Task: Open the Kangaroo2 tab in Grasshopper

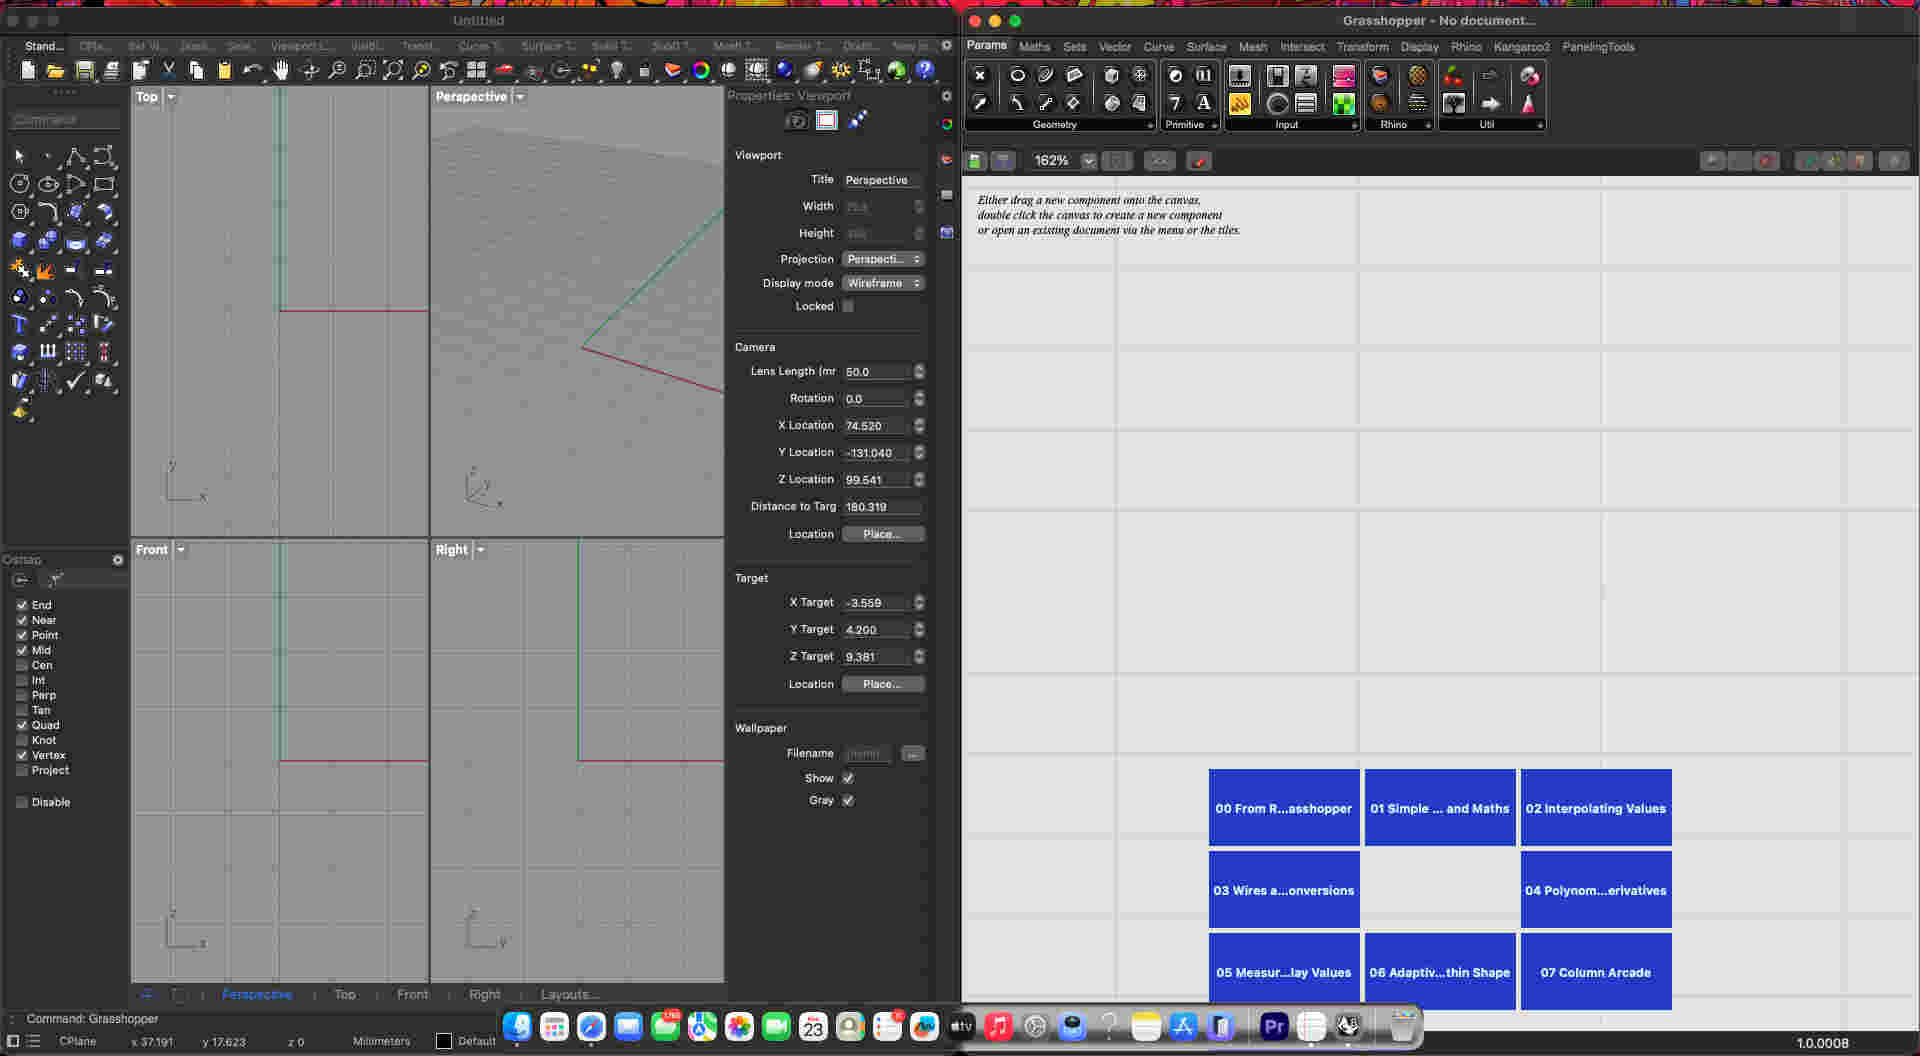Action: click(x=1521, y=47)
